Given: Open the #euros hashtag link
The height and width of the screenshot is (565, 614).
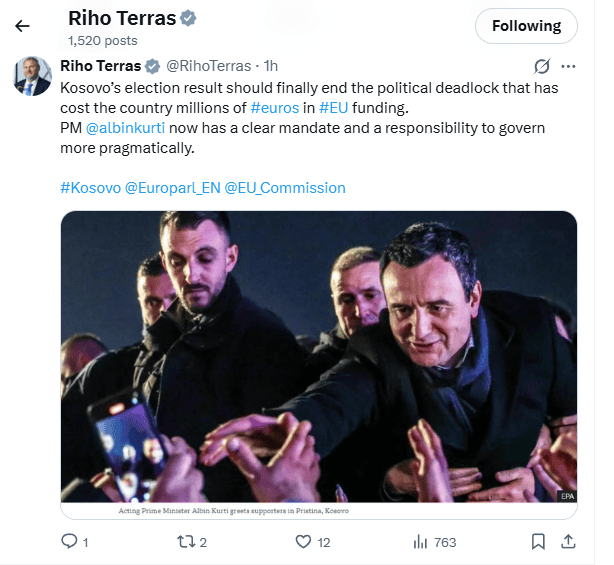Looking at the screenshot, I should tap(275, 107).
